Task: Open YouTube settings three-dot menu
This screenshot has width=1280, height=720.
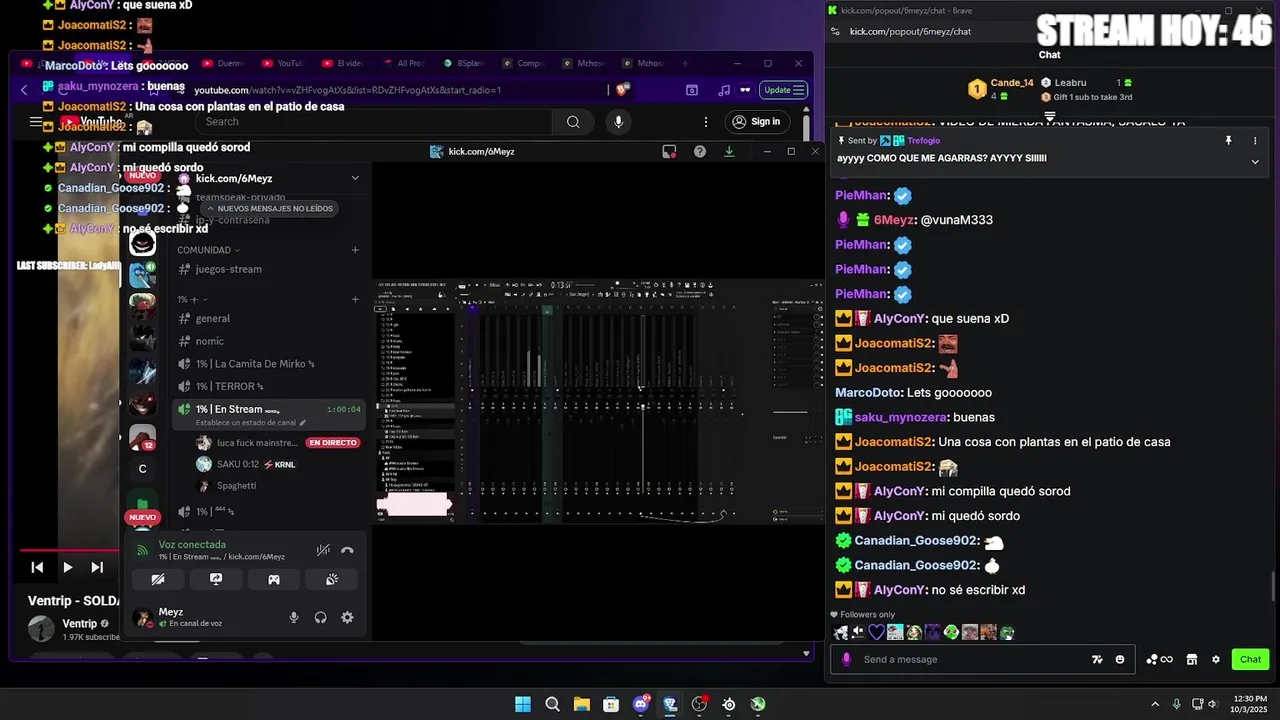Action: pos(706,122)
